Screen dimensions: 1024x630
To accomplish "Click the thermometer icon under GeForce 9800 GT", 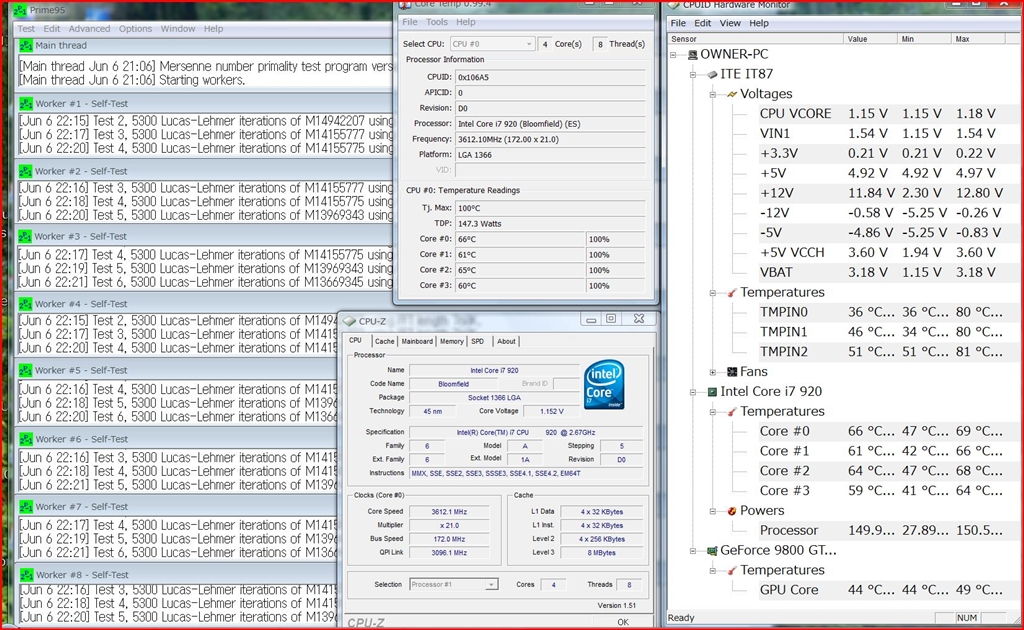I will (x=732, y=571).
